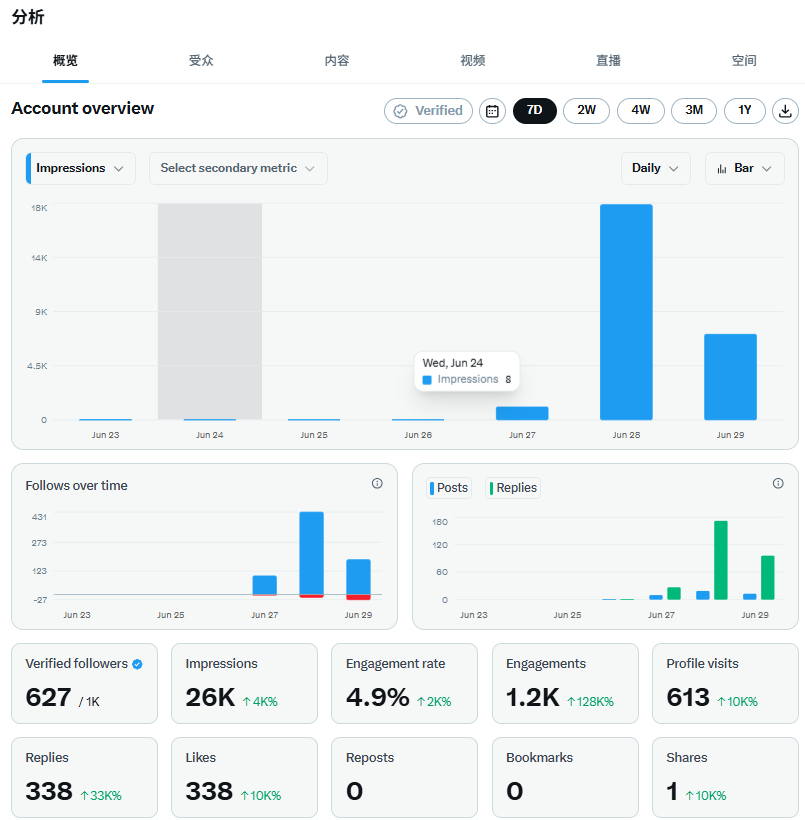Select the 3M time range
This screenshot has height=820, width=805.
point(694,111)
